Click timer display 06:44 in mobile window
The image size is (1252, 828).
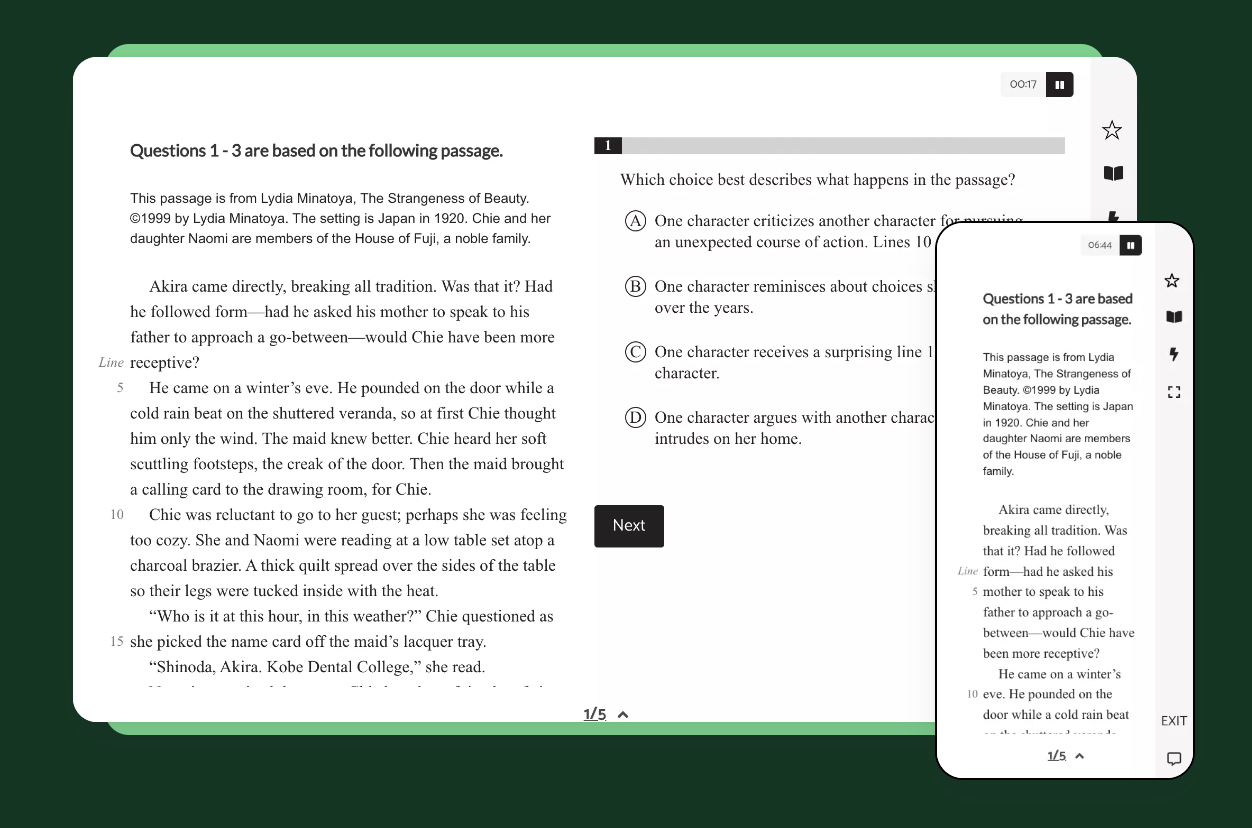click(x=1100, y=245)
